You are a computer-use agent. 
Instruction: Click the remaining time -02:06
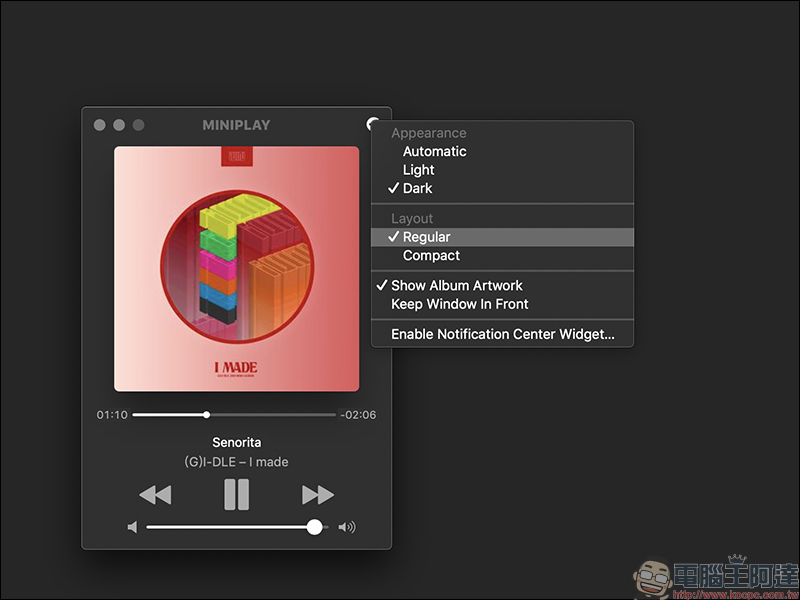(358, 415)
